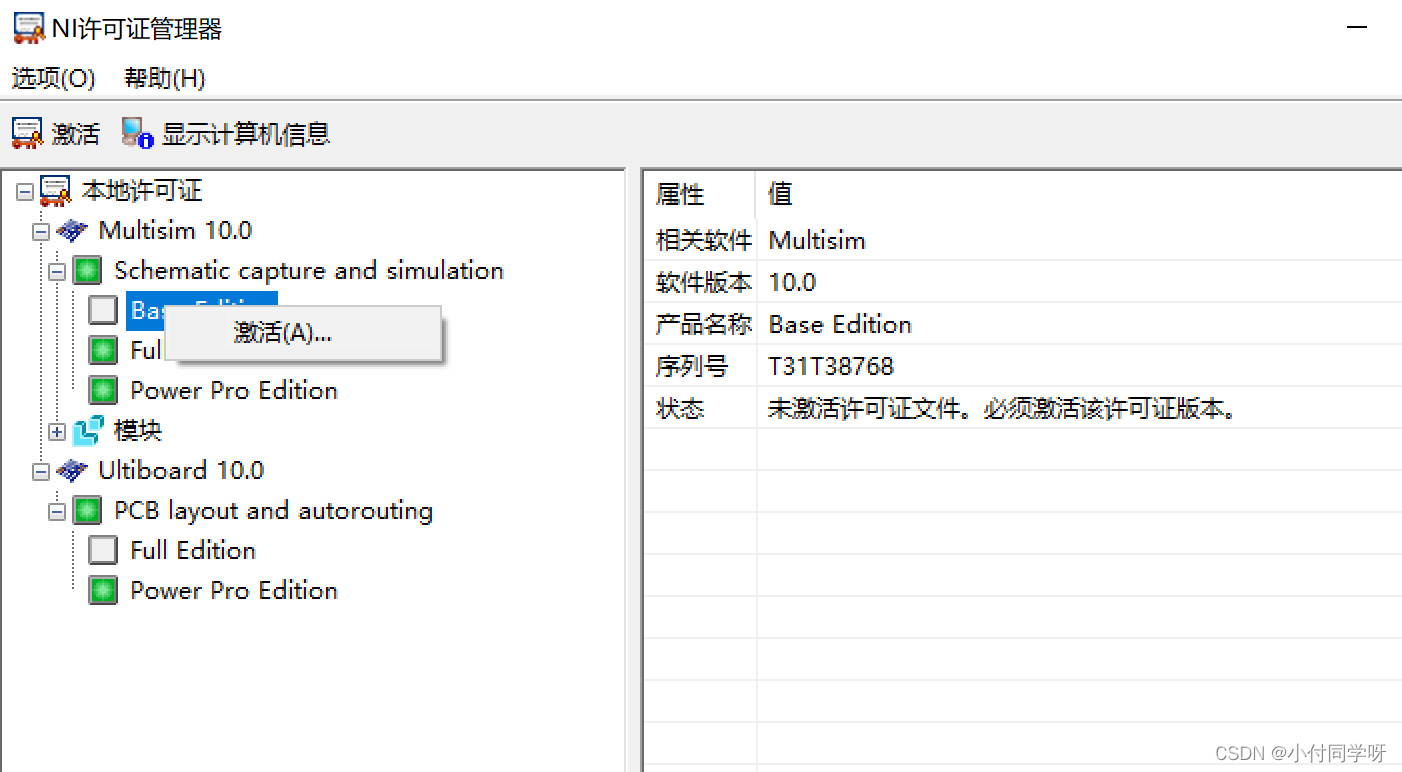Click green status icon beside Multisim Full Edition
1402x772 pixels.
click(x=103, y=350)
